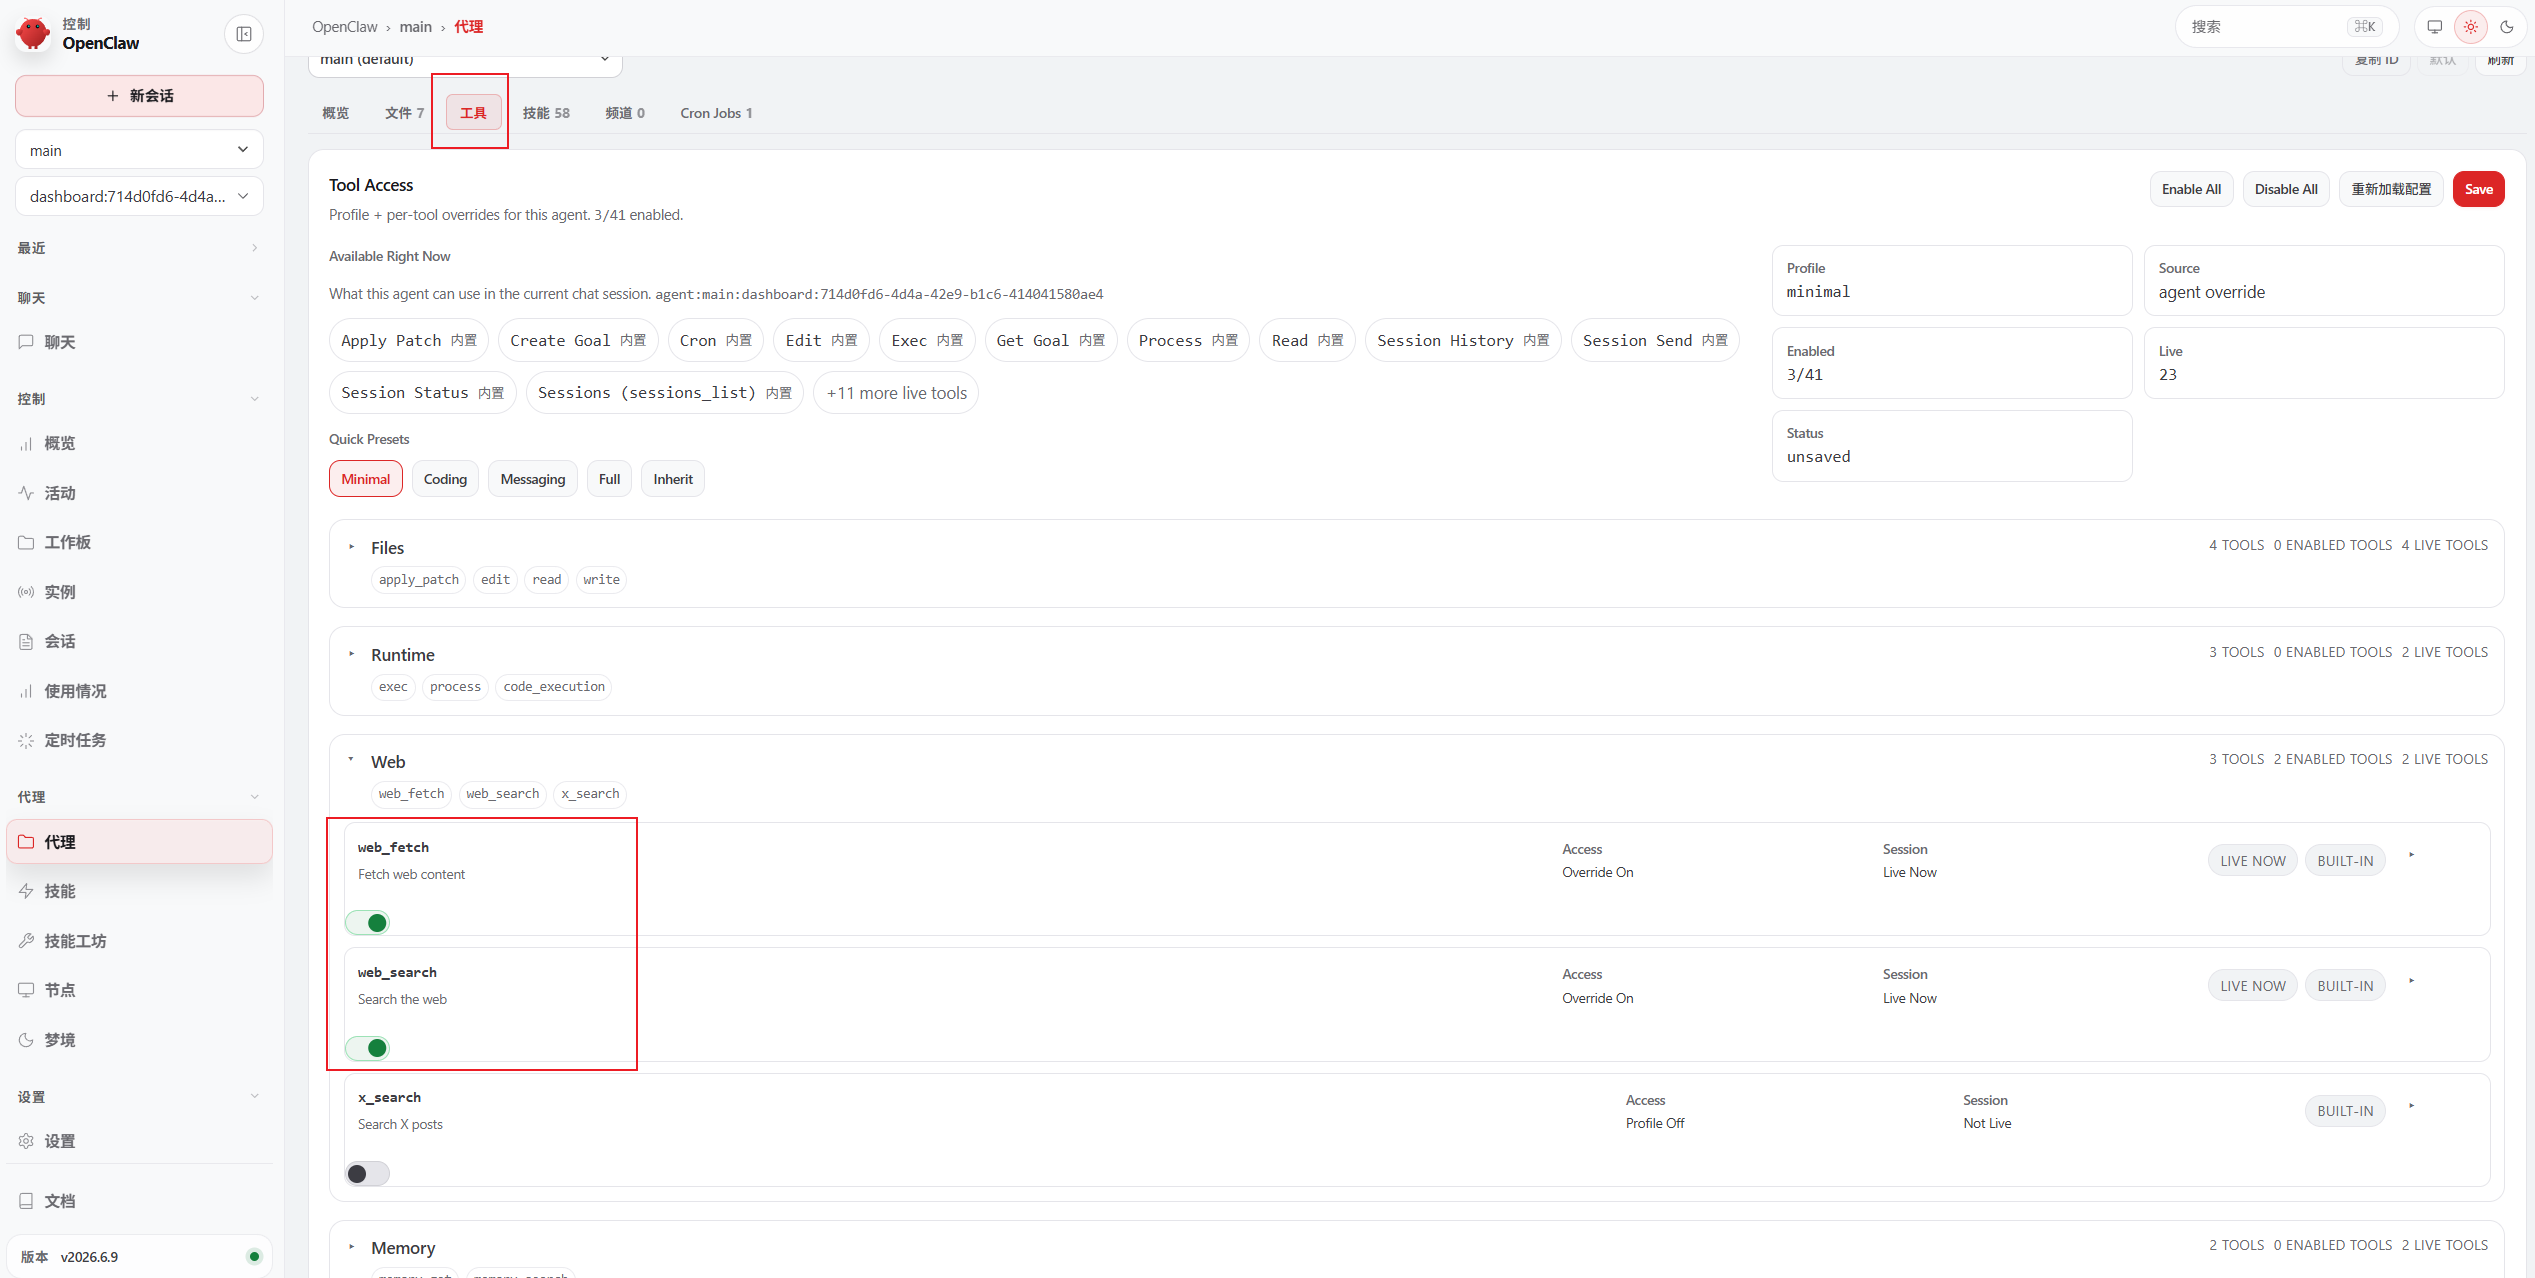Open 文档 docs in sidebar
2535x1278 pixels.
[x=139, y=1201]
